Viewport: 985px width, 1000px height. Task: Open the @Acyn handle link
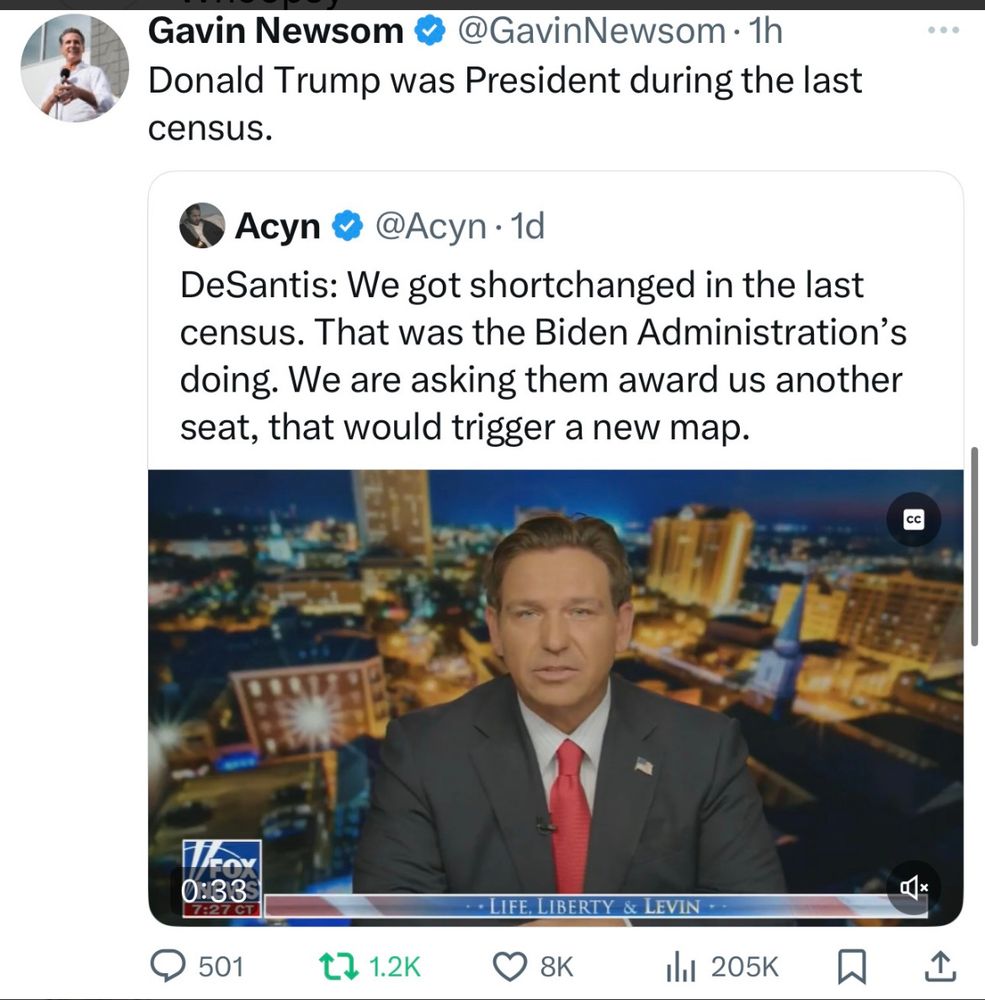tap(431, 226)
